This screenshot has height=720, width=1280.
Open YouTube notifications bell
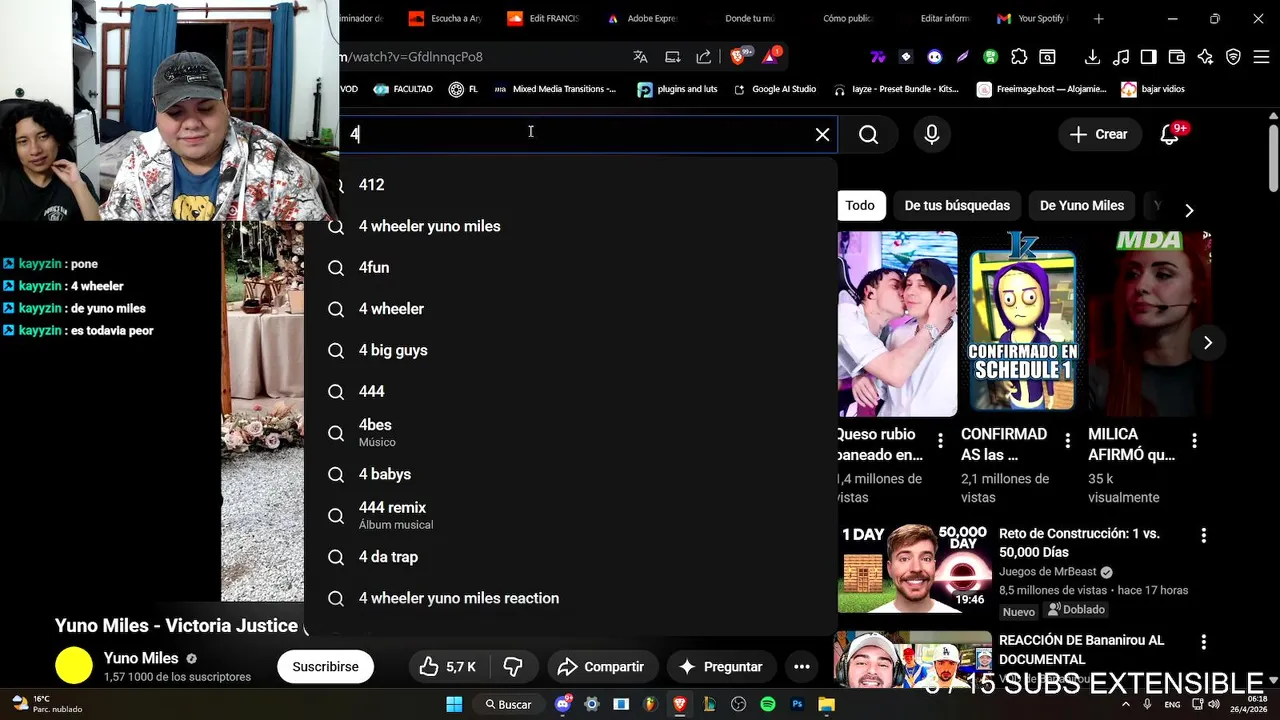point(1170,134)
